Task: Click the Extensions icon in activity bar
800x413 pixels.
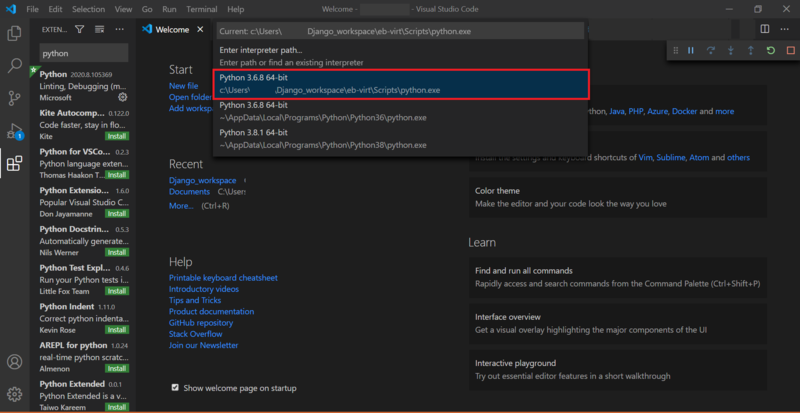Action: 14,164
